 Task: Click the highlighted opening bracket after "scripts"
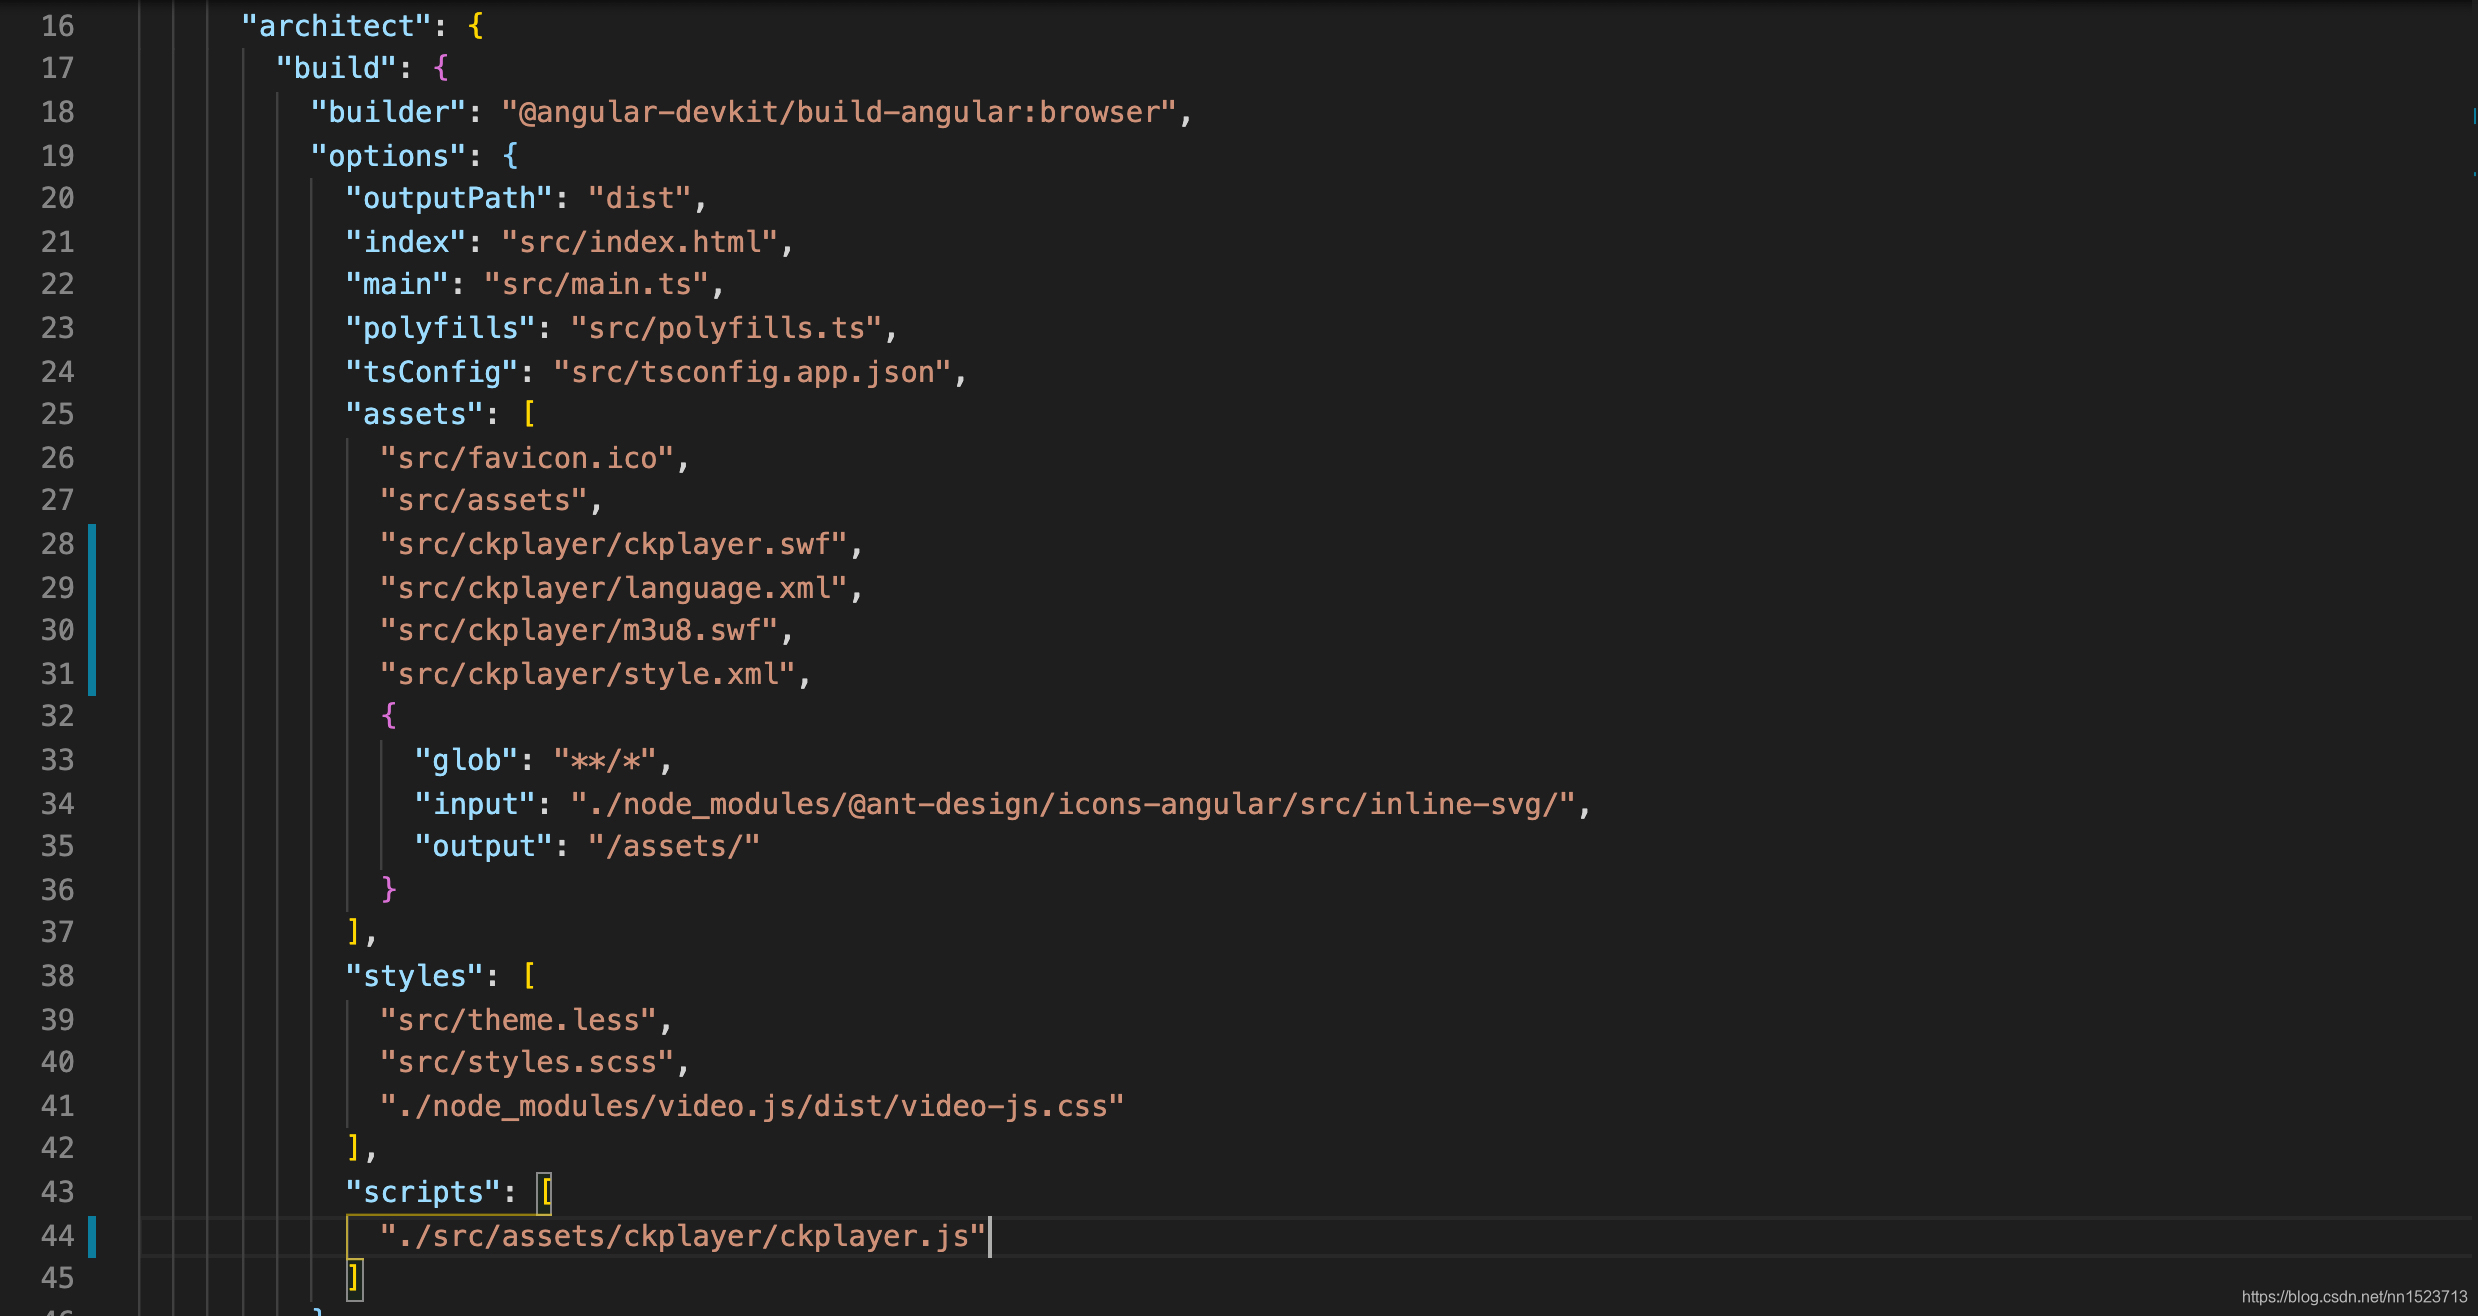click(x=545, y=1192)
